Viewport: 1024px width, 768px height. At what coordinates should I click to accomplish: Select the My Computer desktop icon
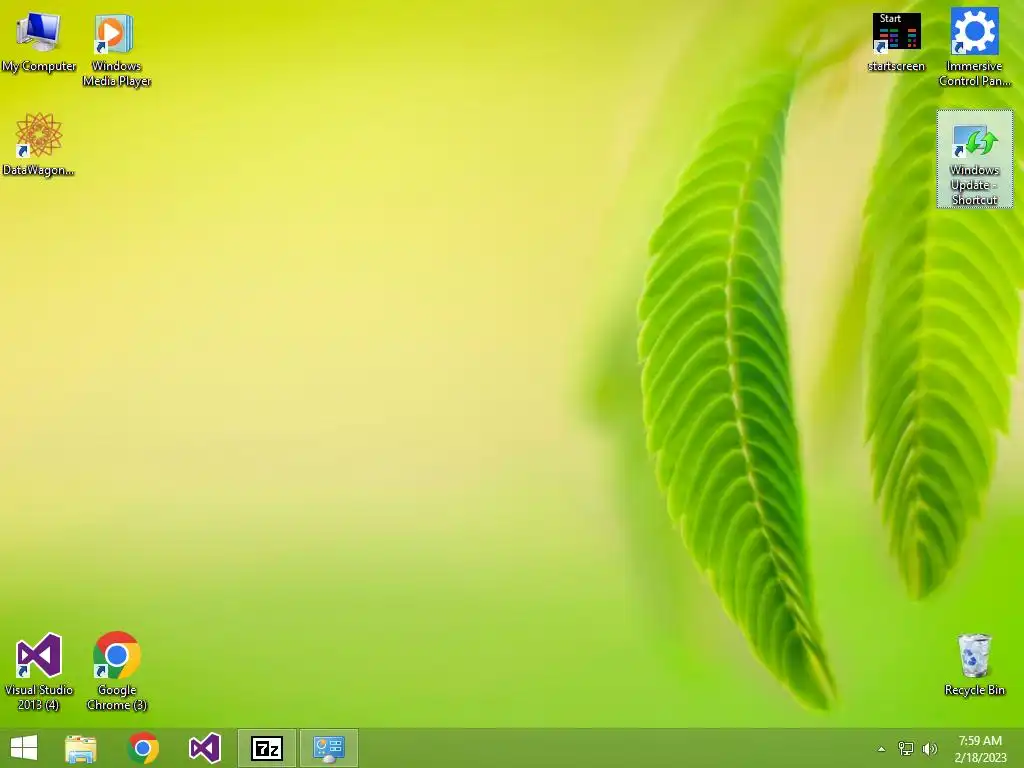click(x=39, y=42)
